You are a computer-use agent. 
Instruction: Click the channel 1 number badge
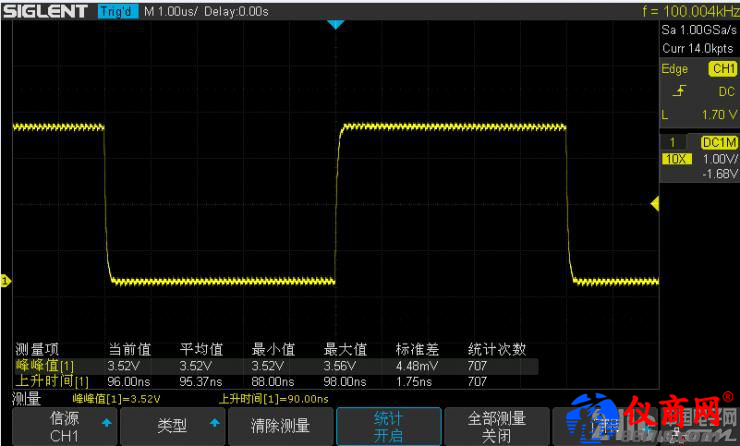click(676, 143)
